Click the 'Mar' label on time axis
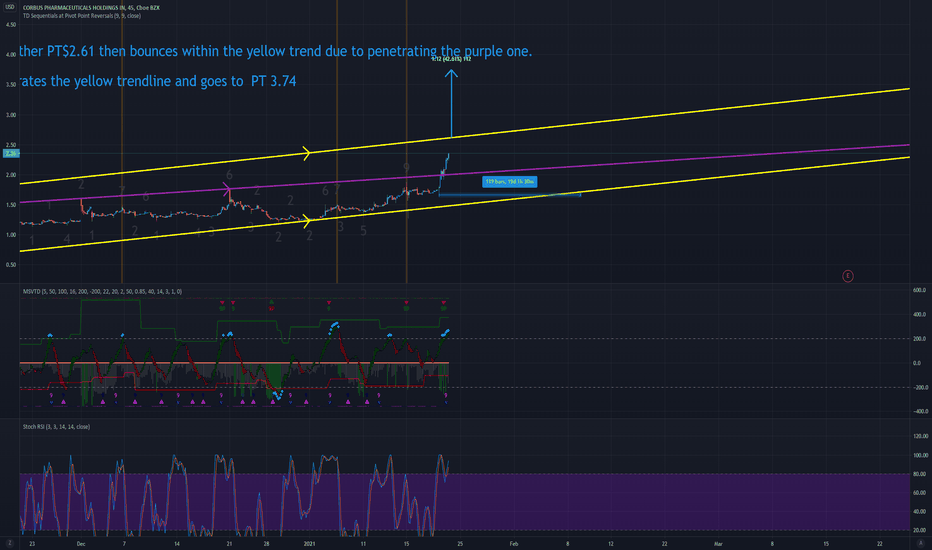Screen dimensions: 932x550 pyautogui.click(x=718, y=544)
